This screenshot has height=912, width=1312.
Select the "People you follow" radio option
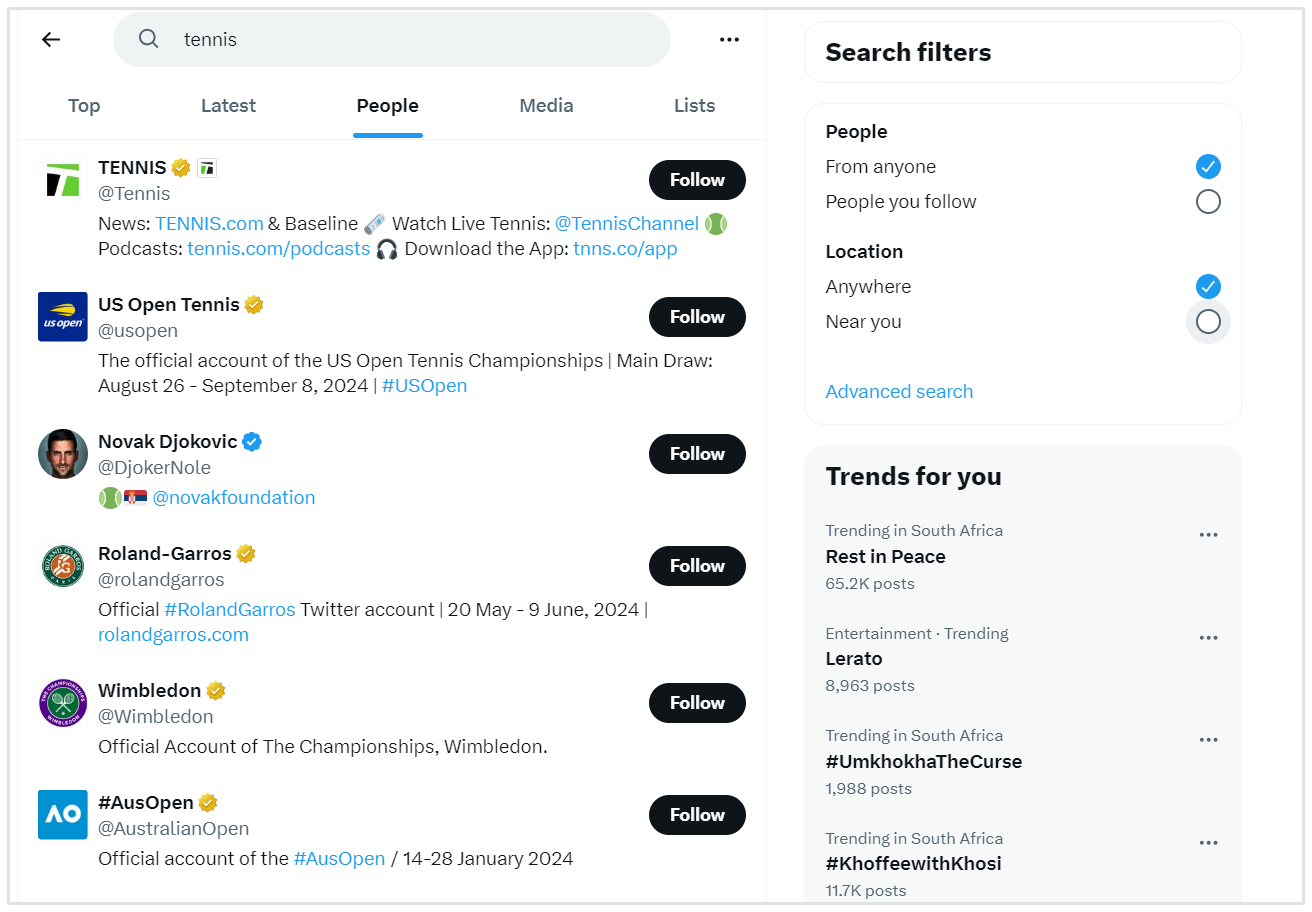pyautogui.click(x=1208, y=202)
